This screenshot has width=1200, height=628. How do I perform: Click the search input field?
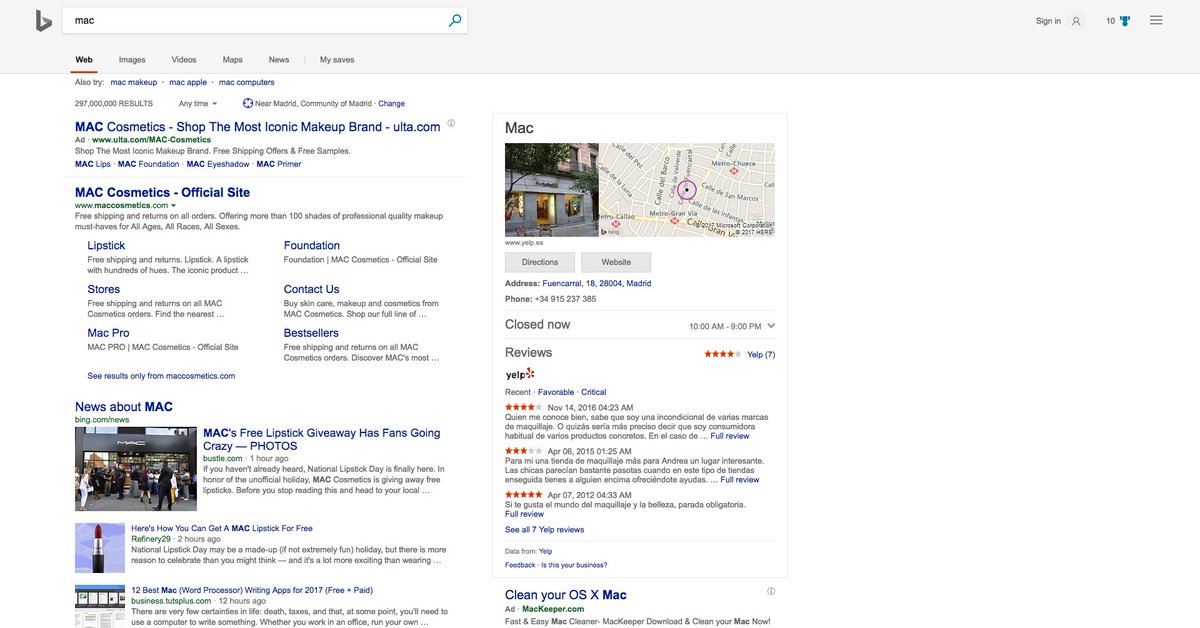255,20
